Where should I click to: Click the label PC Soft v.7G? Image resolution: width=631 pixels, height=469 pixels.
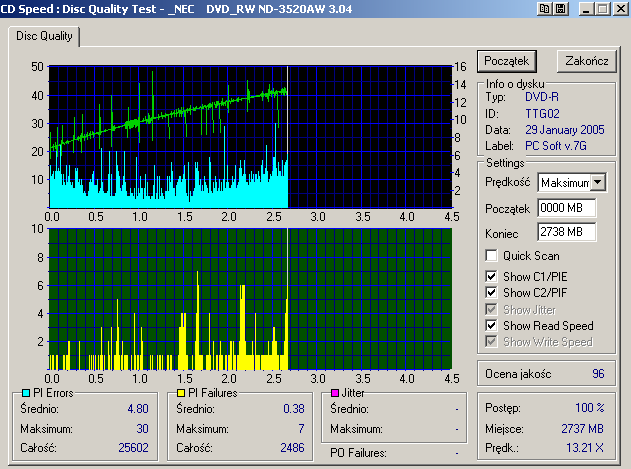(556, 146)
